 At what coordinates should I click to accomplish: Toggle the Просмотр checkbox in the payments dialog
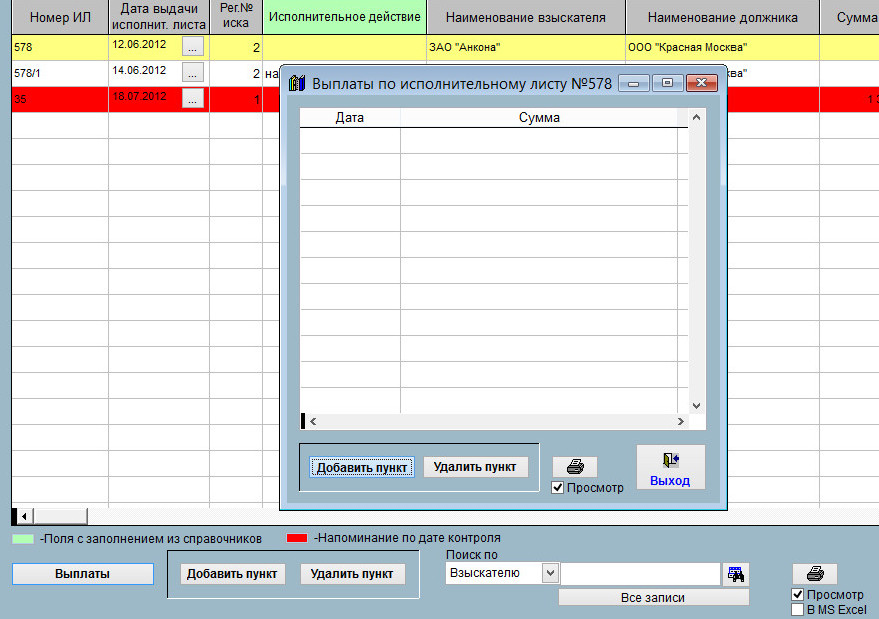tap(557, 487)
